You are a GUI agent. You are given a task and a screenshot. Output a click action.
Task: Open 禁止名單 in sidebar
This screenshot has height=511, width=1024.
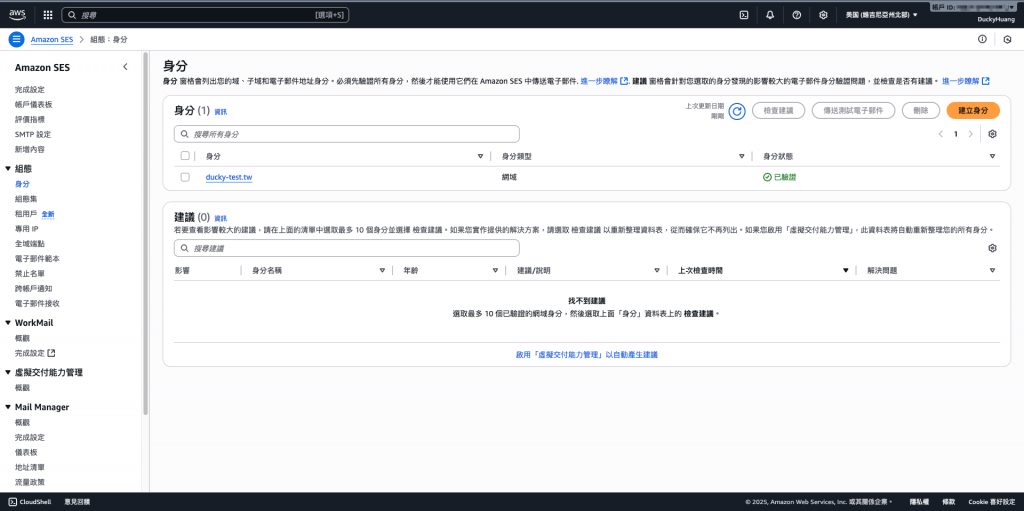pos(29,274)
